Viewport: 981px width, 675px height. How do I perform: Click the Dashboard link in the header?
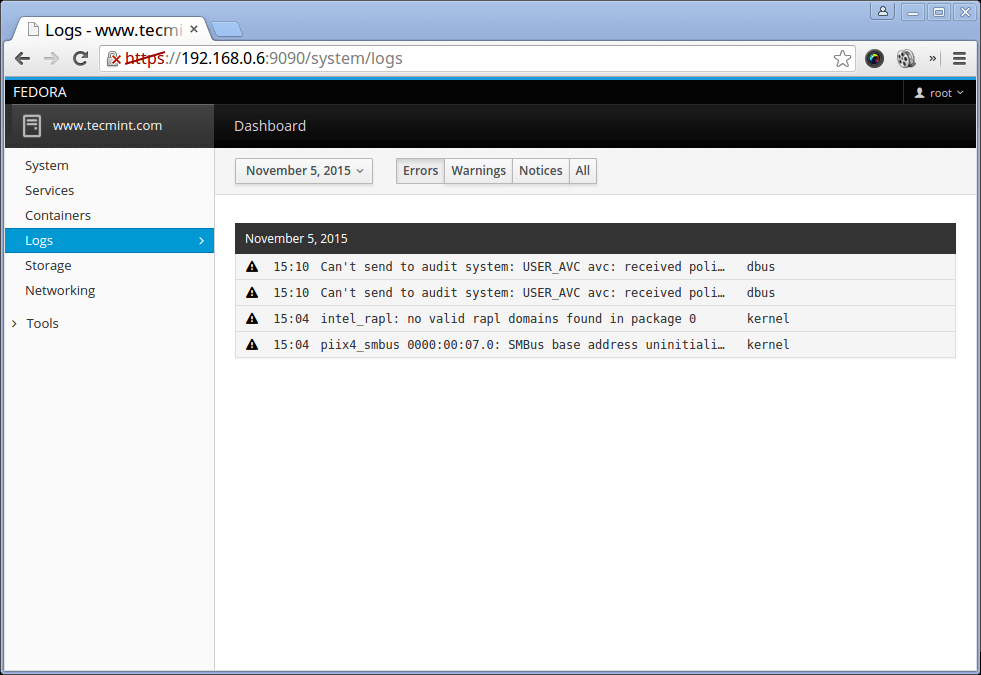coord(270,126)
